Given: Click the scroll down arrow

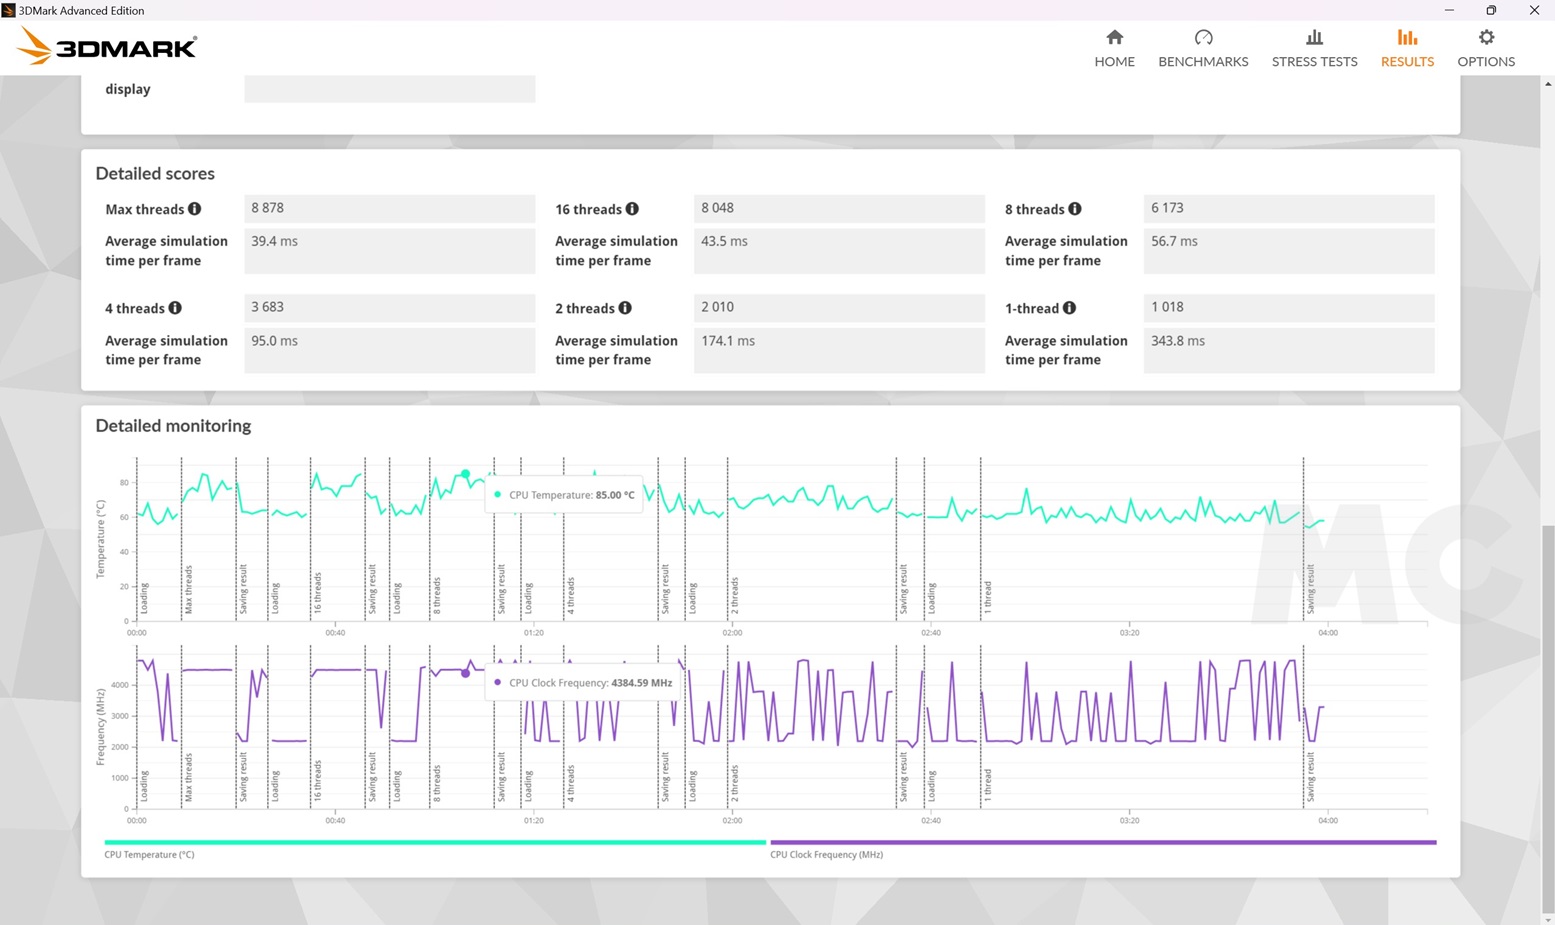Looking at the screenshot, I should (1548, 918).
